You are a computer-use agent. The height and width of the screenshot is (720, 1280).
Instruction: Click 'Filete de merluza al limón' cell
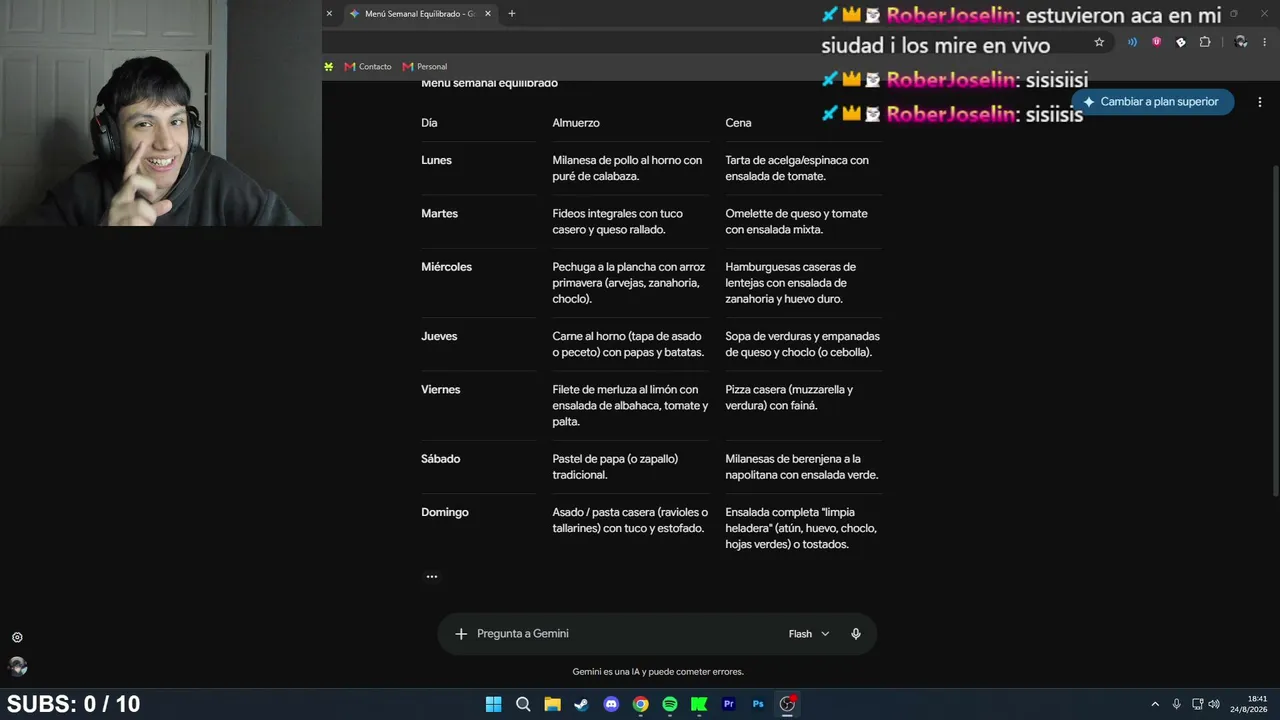click(630, 406)
